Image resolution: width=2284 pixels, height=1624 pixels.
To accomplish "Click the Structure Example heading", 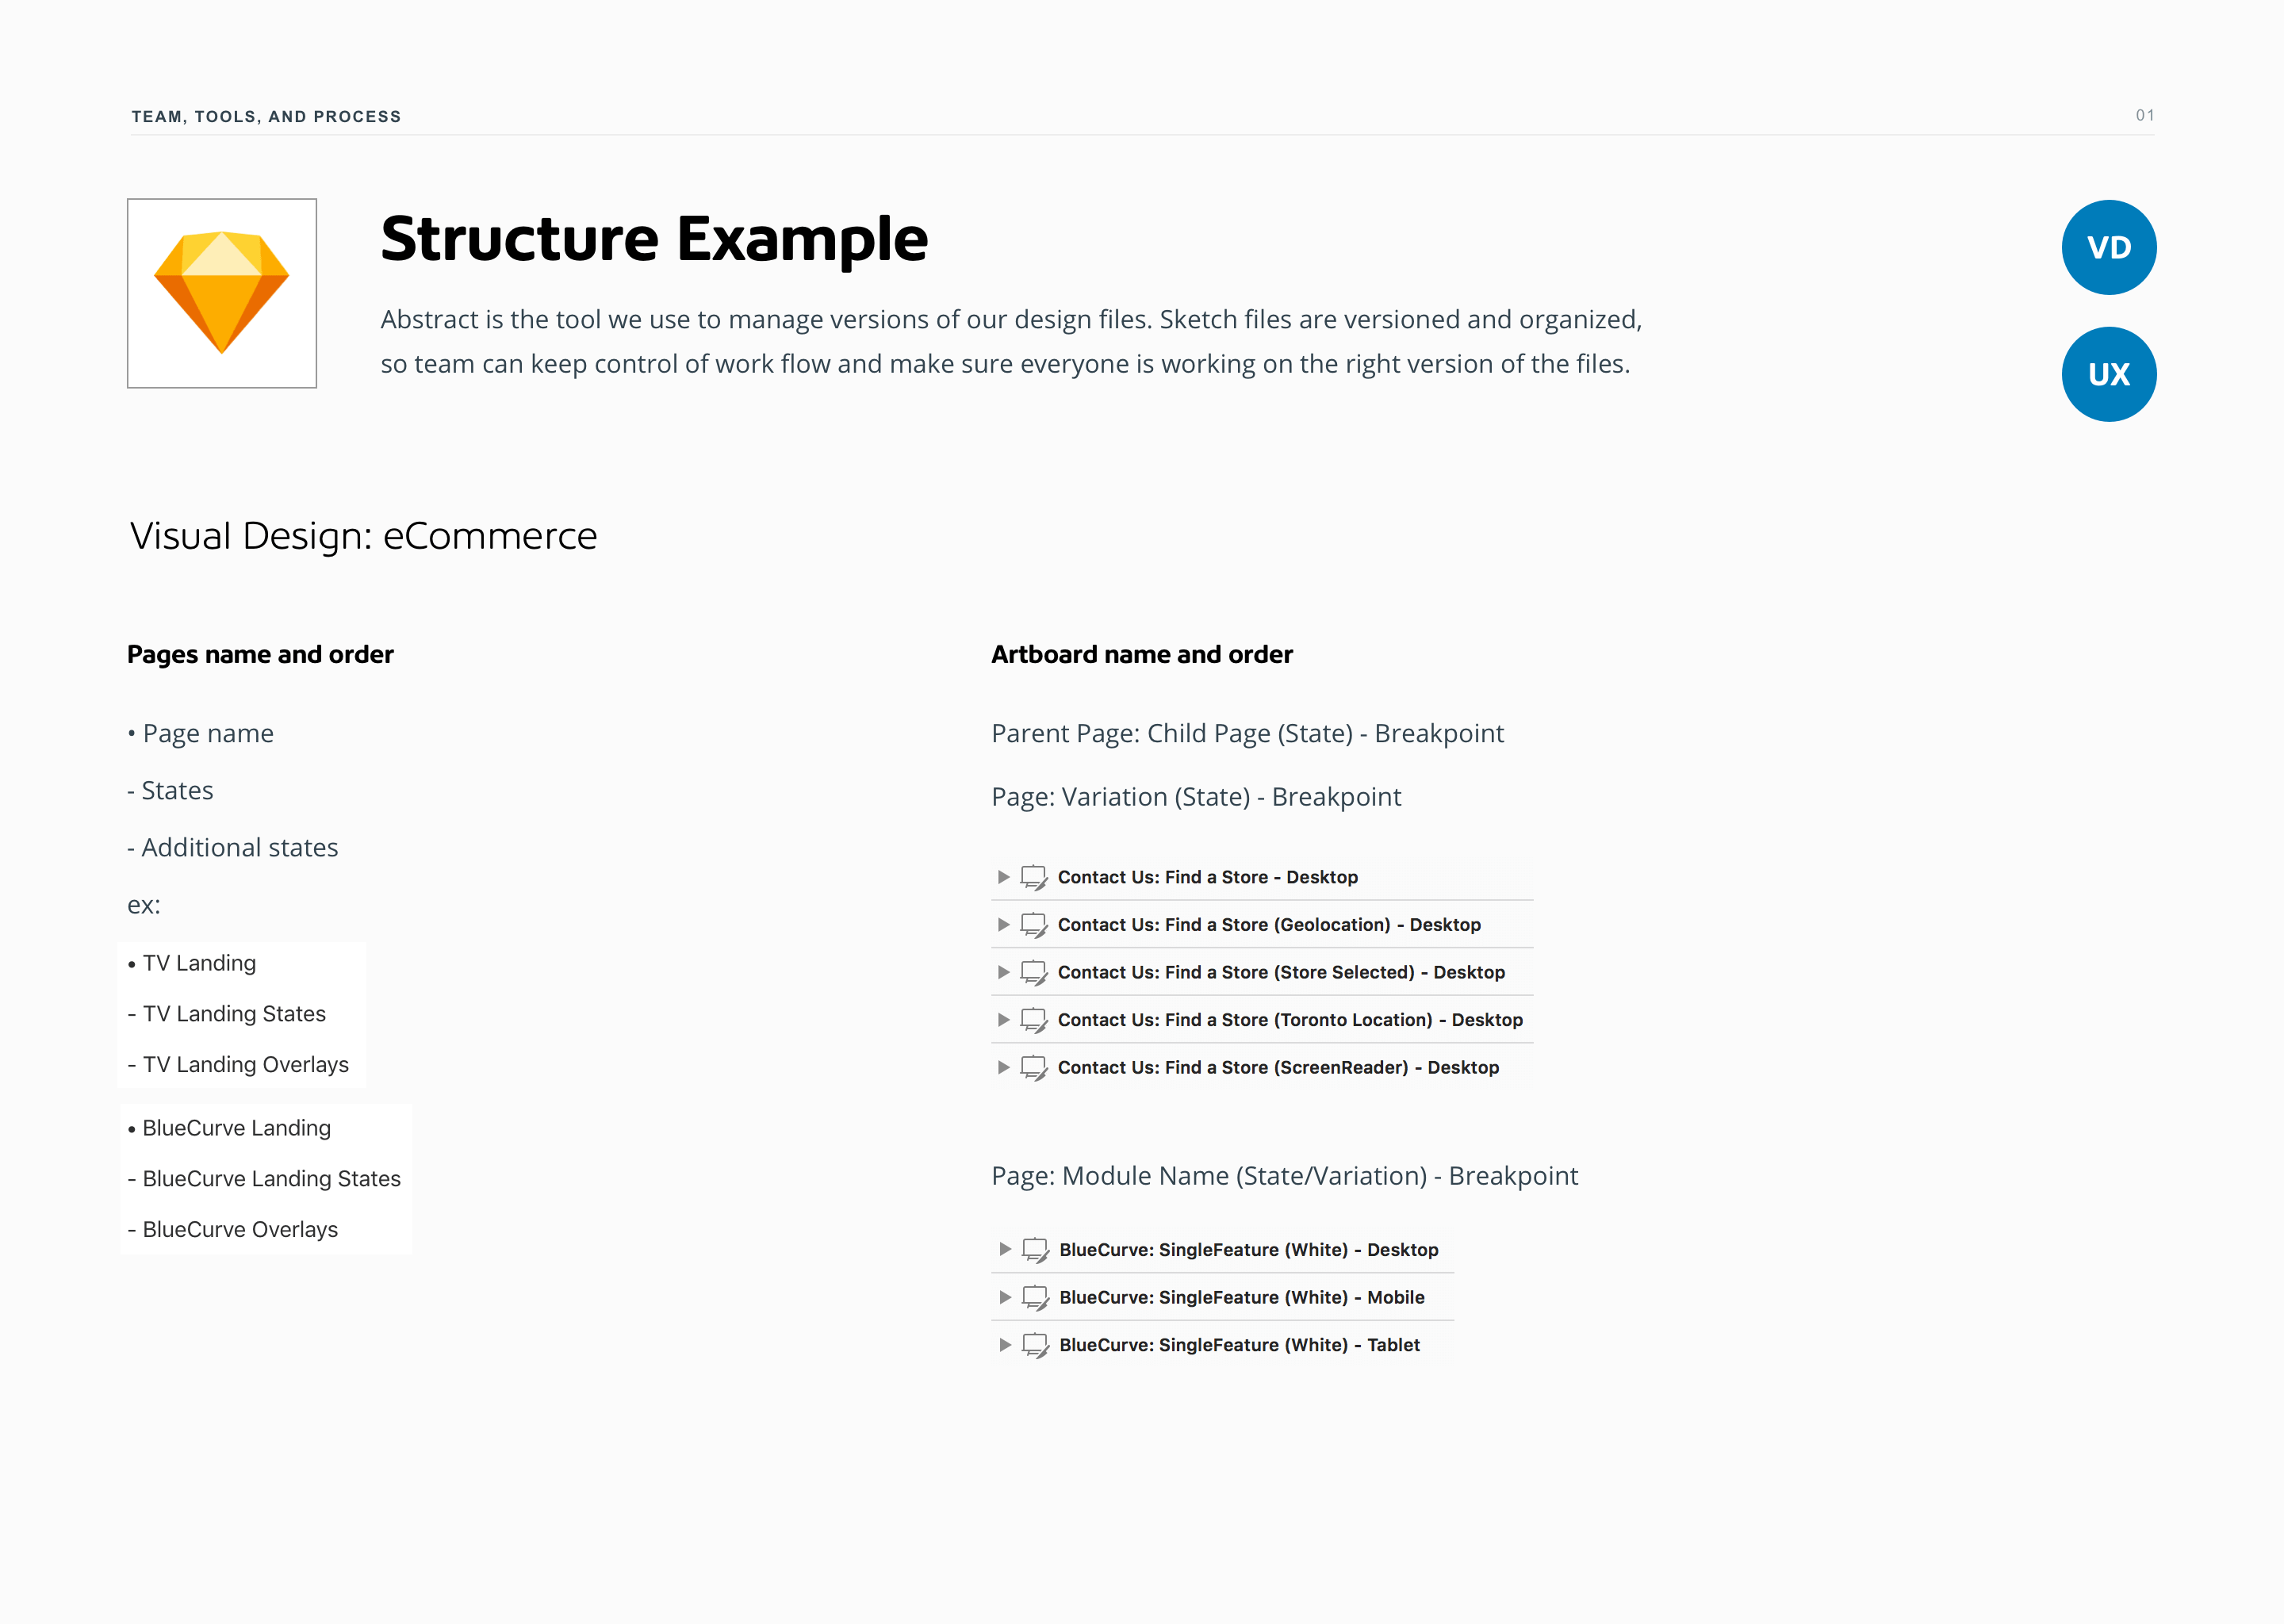I will pyautogui.click(x=654, y=239).
